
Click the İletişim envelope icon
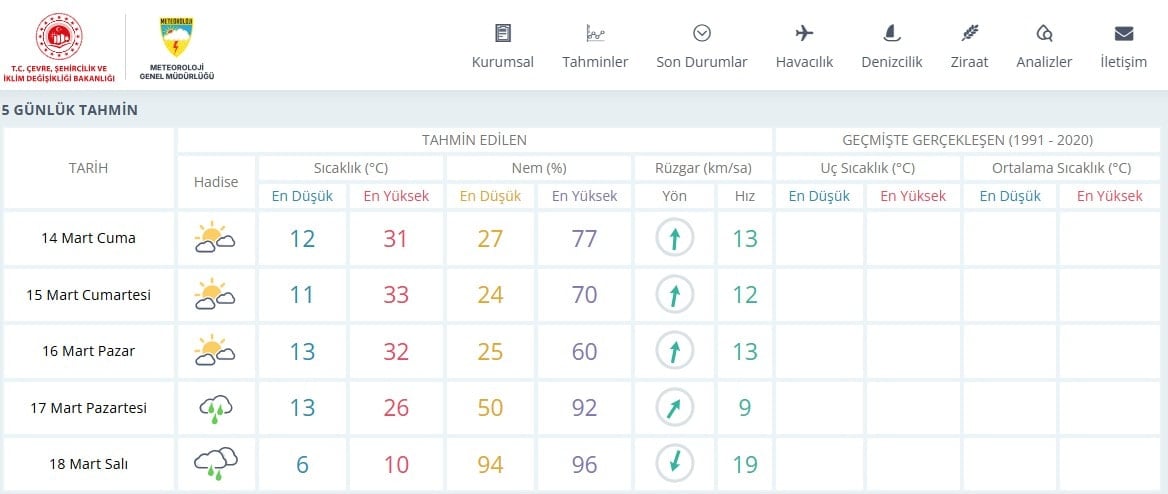click(x=1123, y=33)
